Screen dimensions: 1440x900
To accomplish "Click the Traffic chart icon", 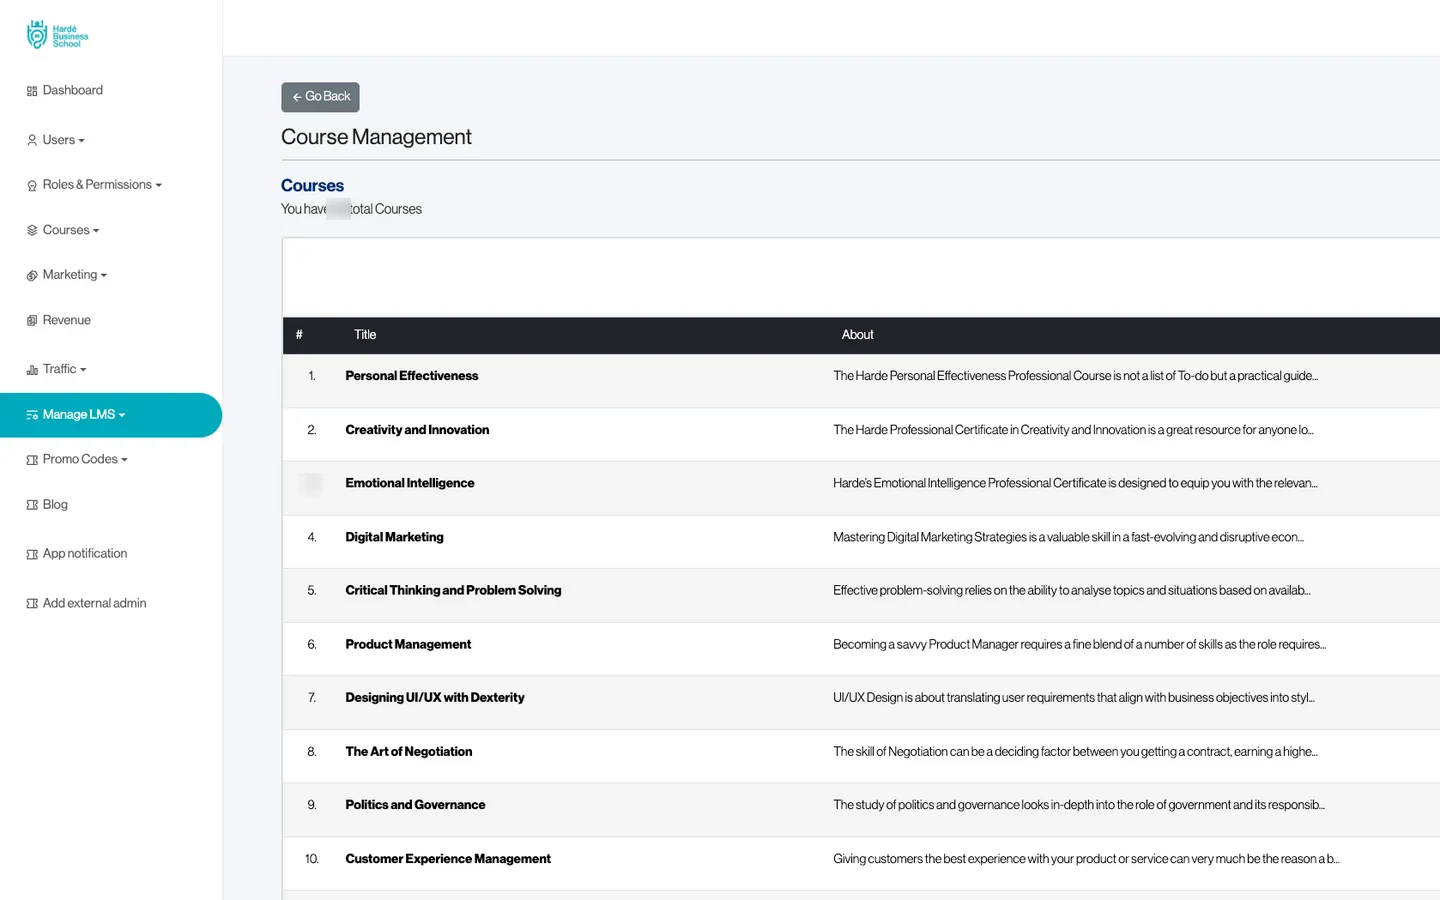I will click(x=32, y=370).
